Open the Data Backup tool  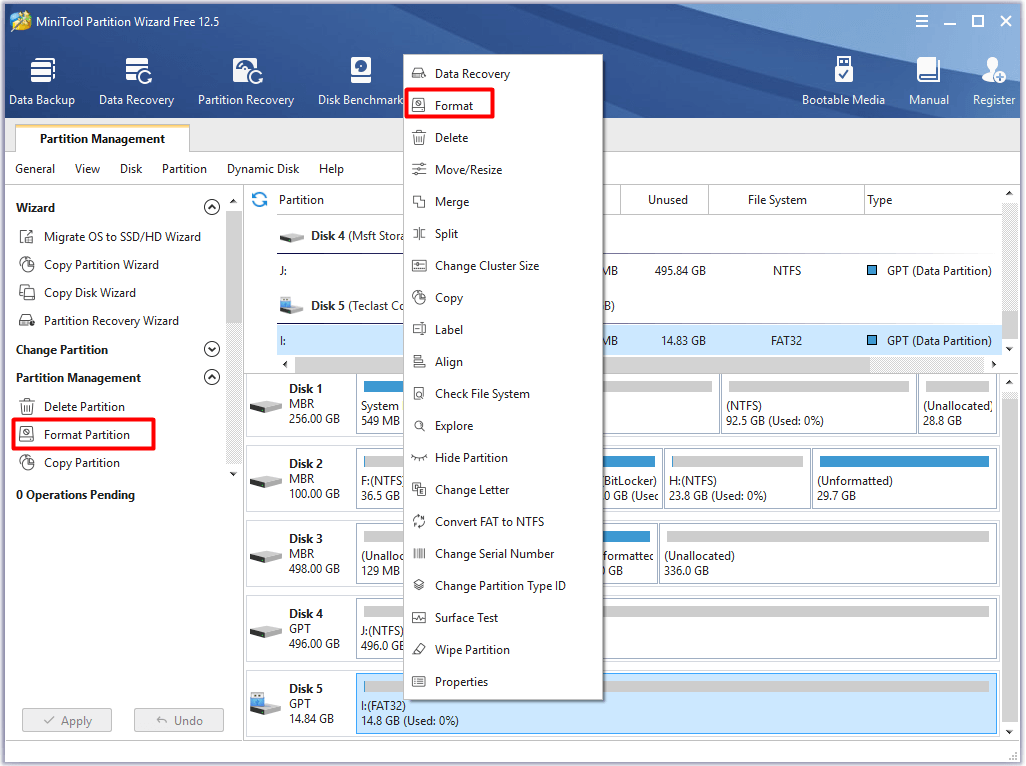coord(42,82)
